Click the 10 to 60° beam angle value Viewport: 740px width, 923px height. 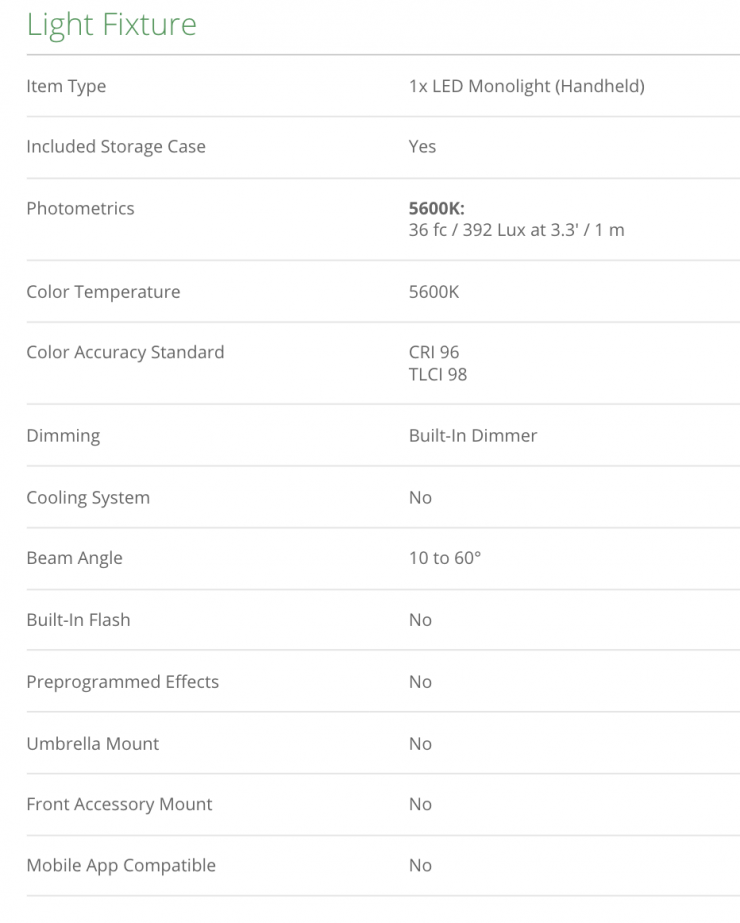click(445, 558)
